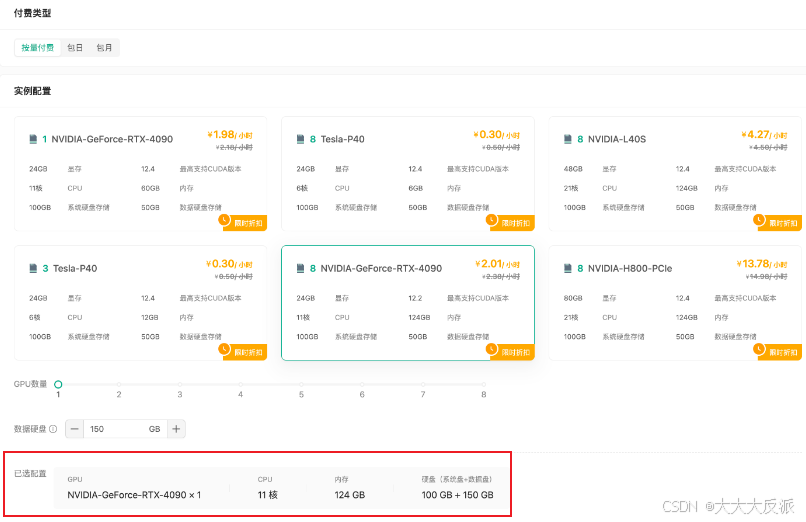The height and width of the screenshot is (522, 806).
Task: Select the 8x NVIDIA-GeForce-RTX-4090 configuration card
Action: [x=408, y=303]
